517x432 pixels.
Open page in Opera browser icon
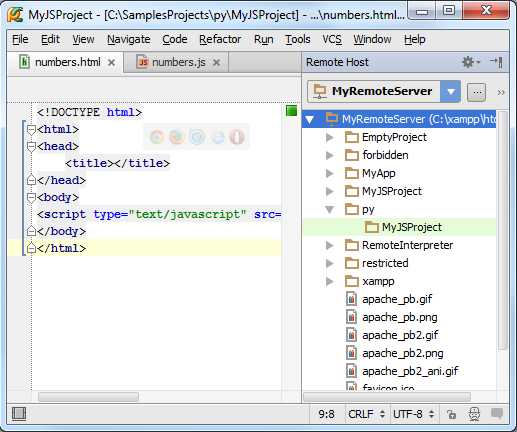click(237, 137)
